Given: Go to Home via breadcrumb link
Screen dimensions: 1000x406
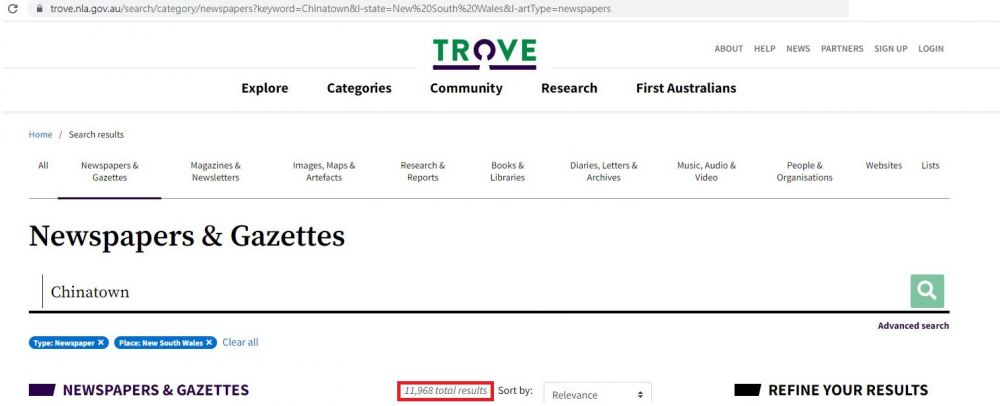Looking at the screenshot, I should tap(40, 135).
